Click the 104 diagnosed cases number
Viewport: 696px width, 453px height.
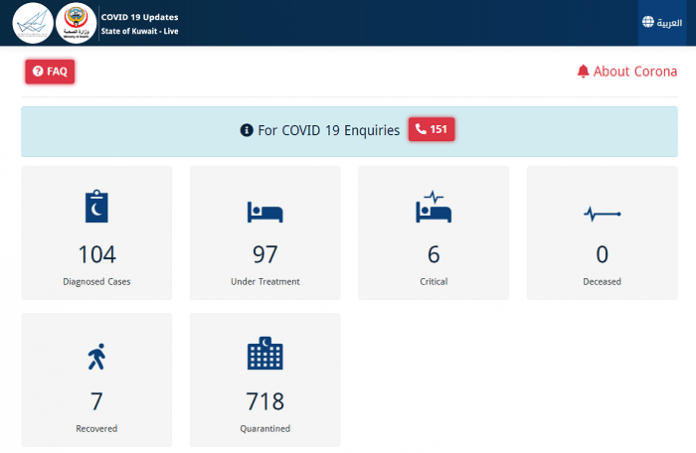[97, 255]
